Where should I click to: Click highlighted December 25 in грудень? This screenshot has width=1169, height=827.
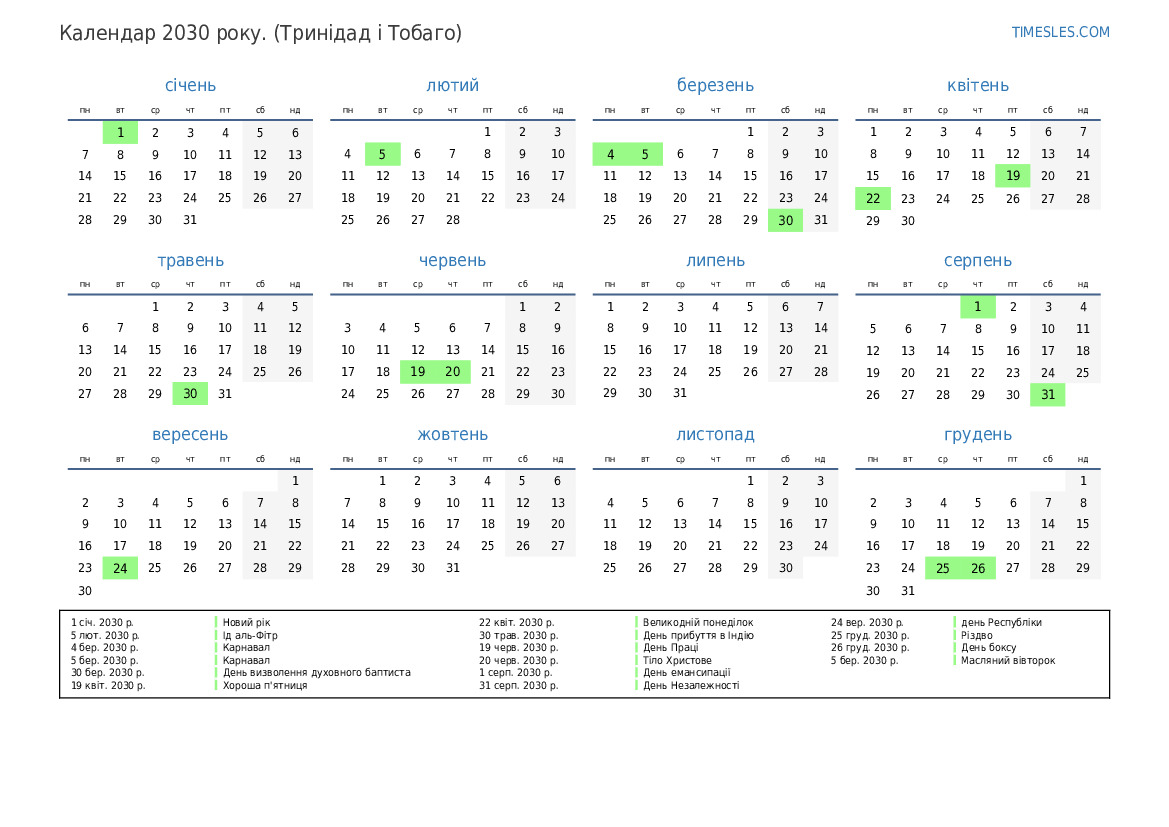(942, 568)
